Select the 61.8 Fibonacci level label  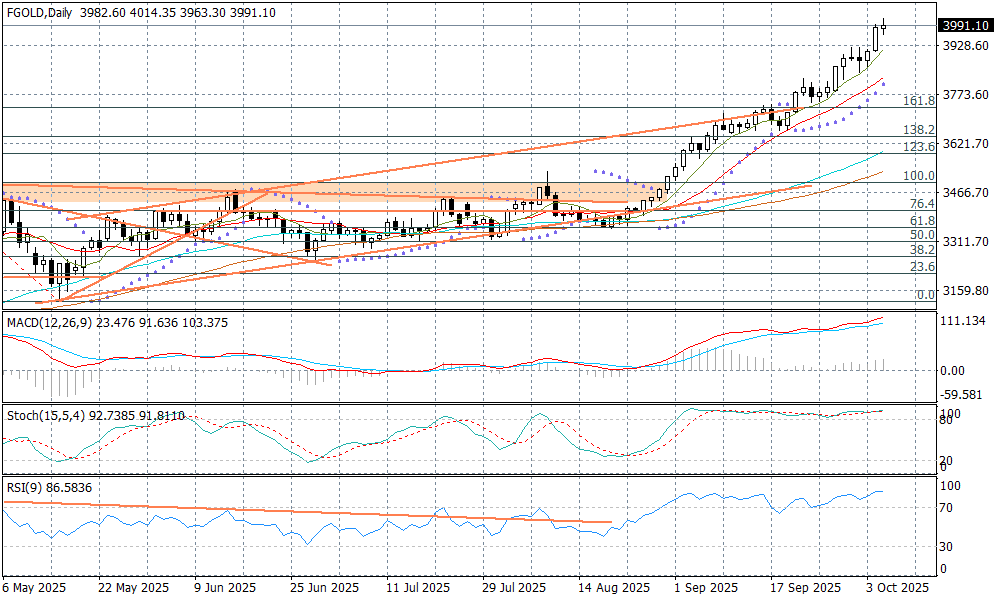[921, 220]
